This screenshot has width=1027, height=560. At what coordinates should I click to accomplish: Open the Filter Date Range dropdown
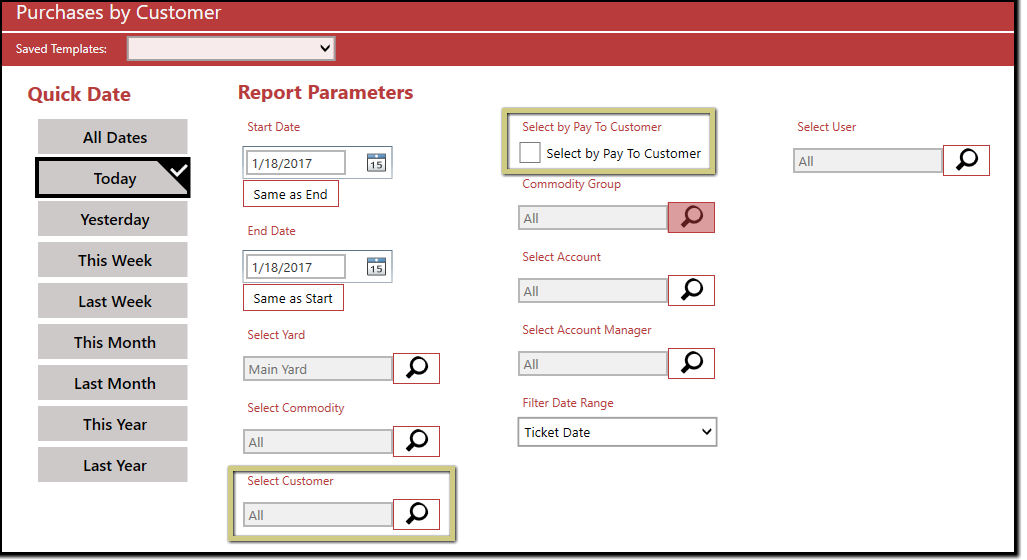(617, 432)
